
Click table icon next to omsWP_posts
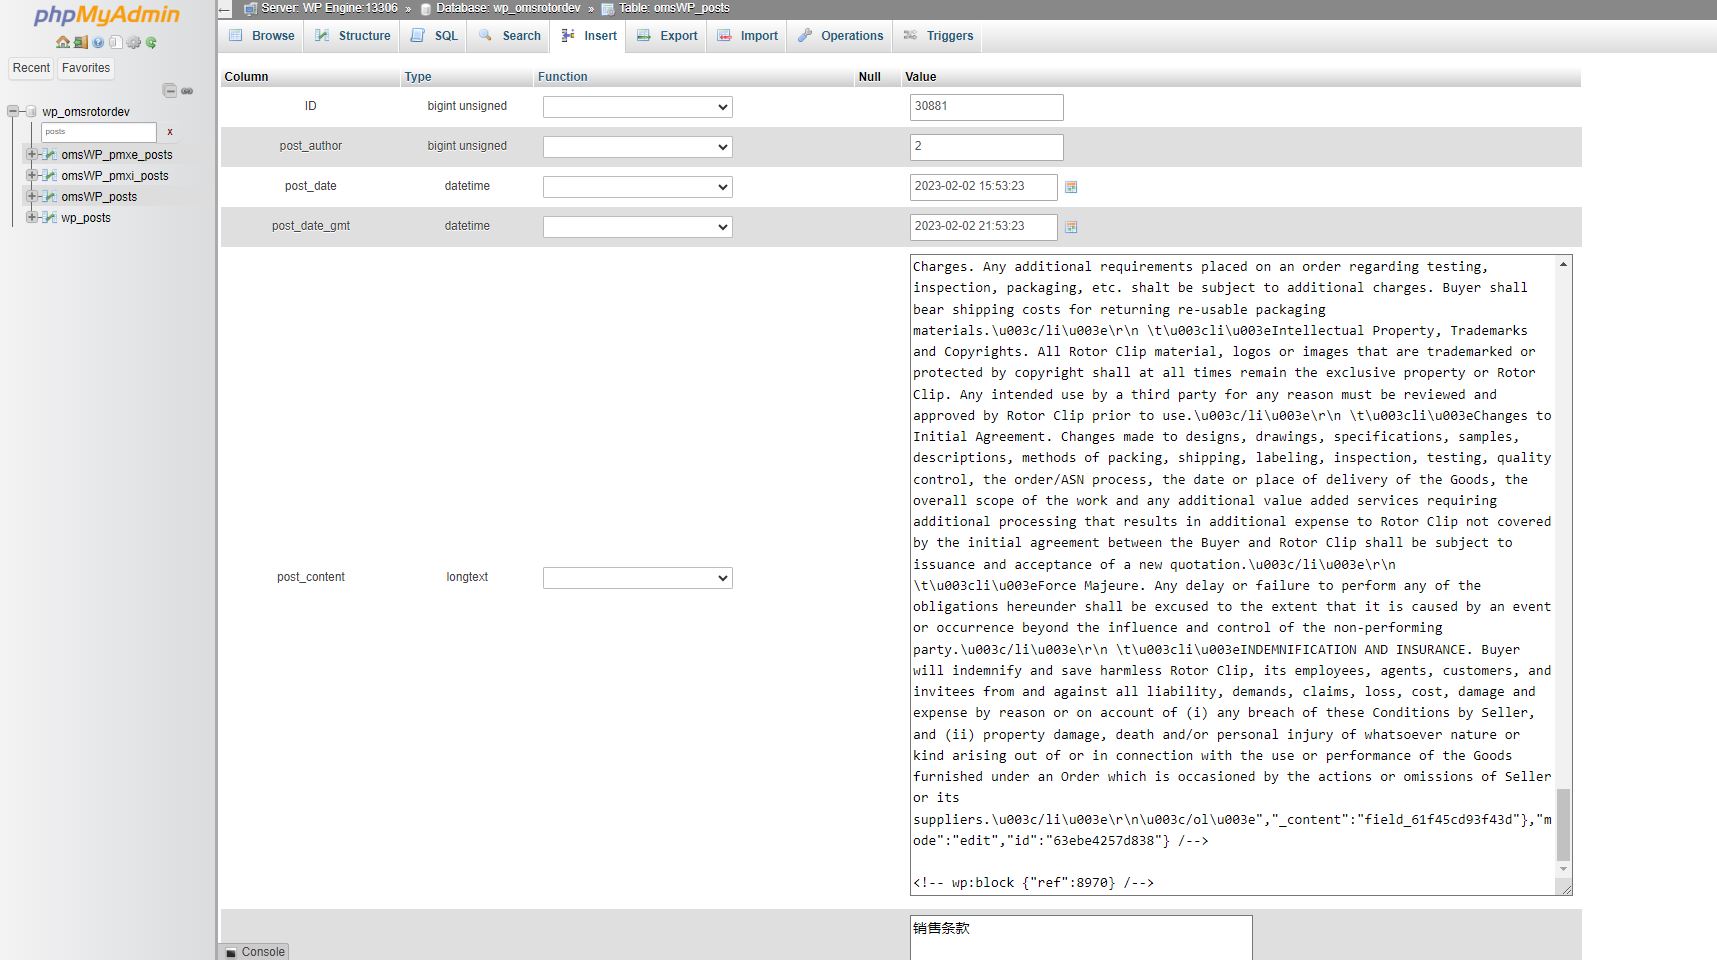49,196
